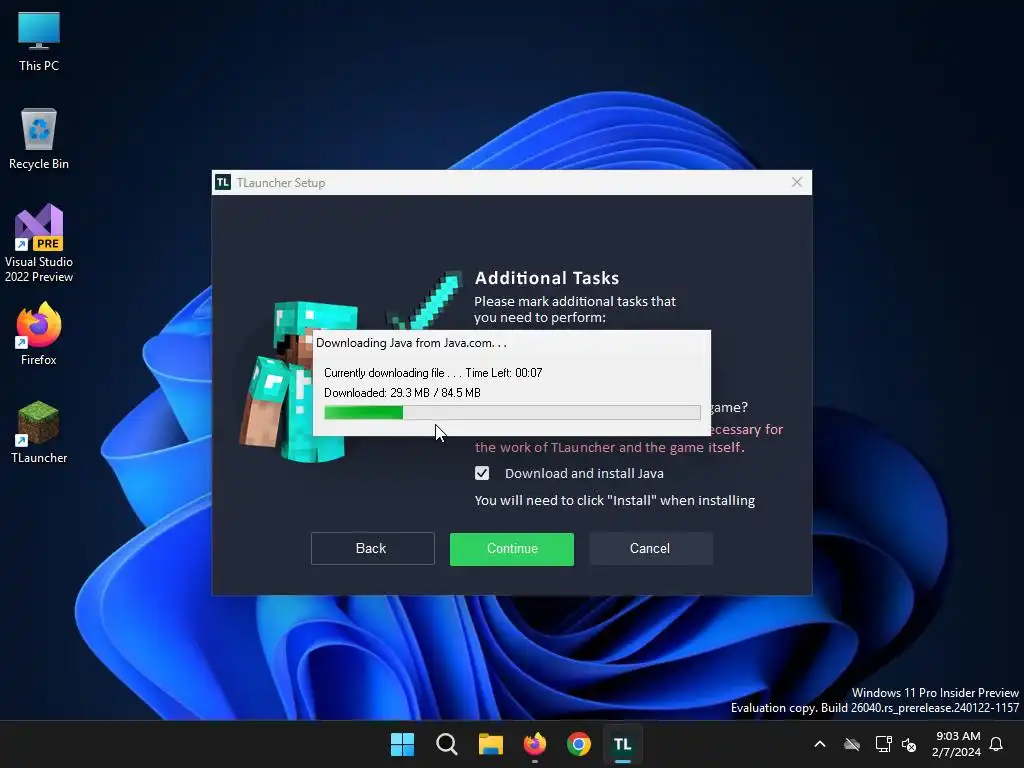1024x768 pixels.
Task: Close the TLauncher Setup window
Action: 797,182
